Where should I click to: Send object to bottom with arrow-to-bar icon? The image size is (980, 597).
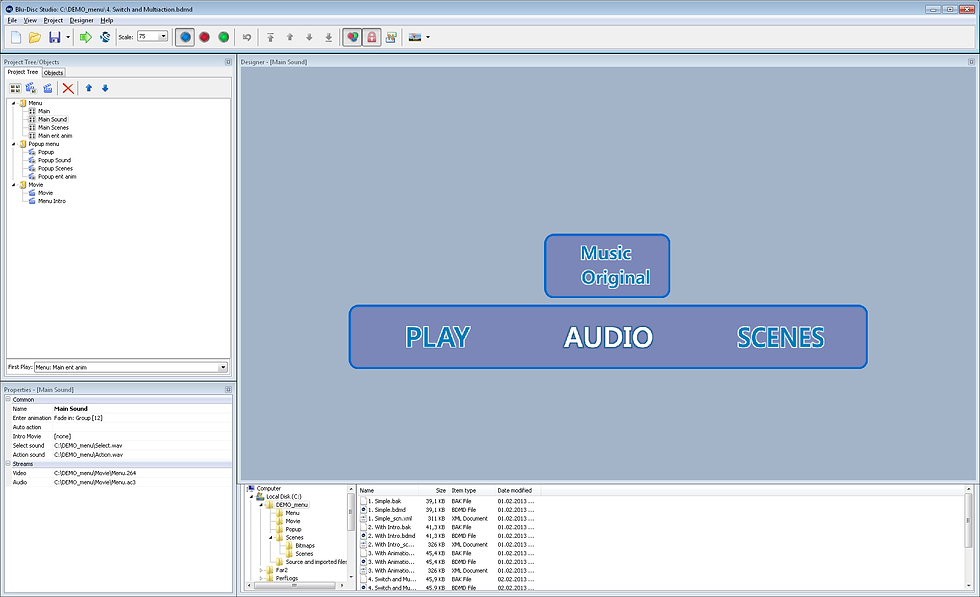329,38
